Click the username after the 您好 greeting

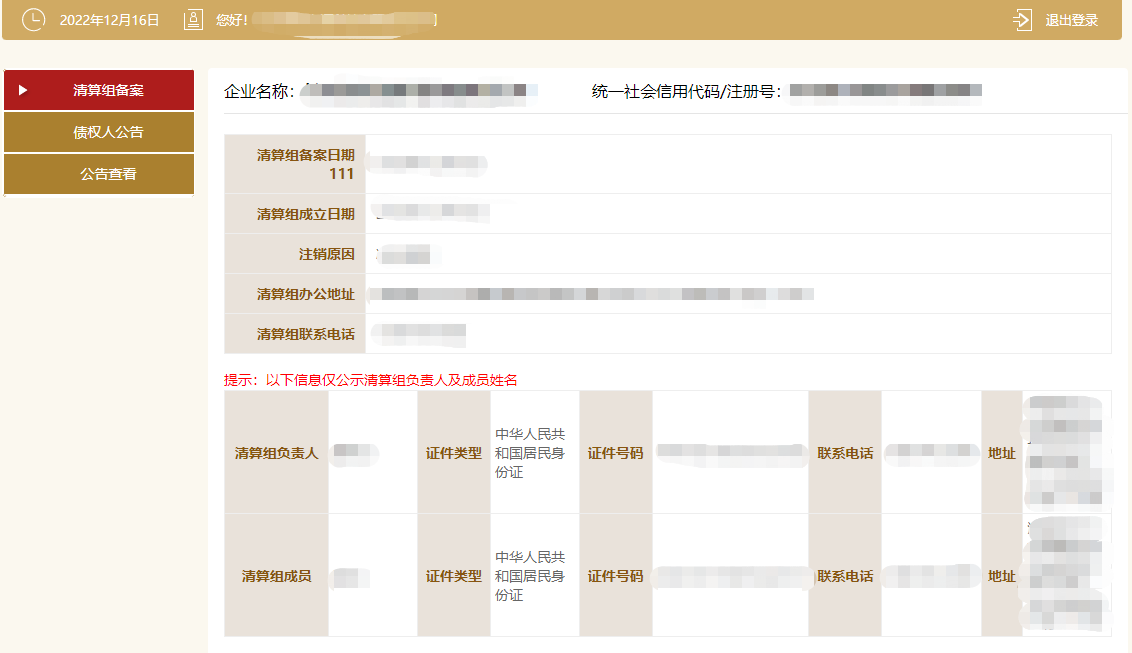[x=342, y=20]
